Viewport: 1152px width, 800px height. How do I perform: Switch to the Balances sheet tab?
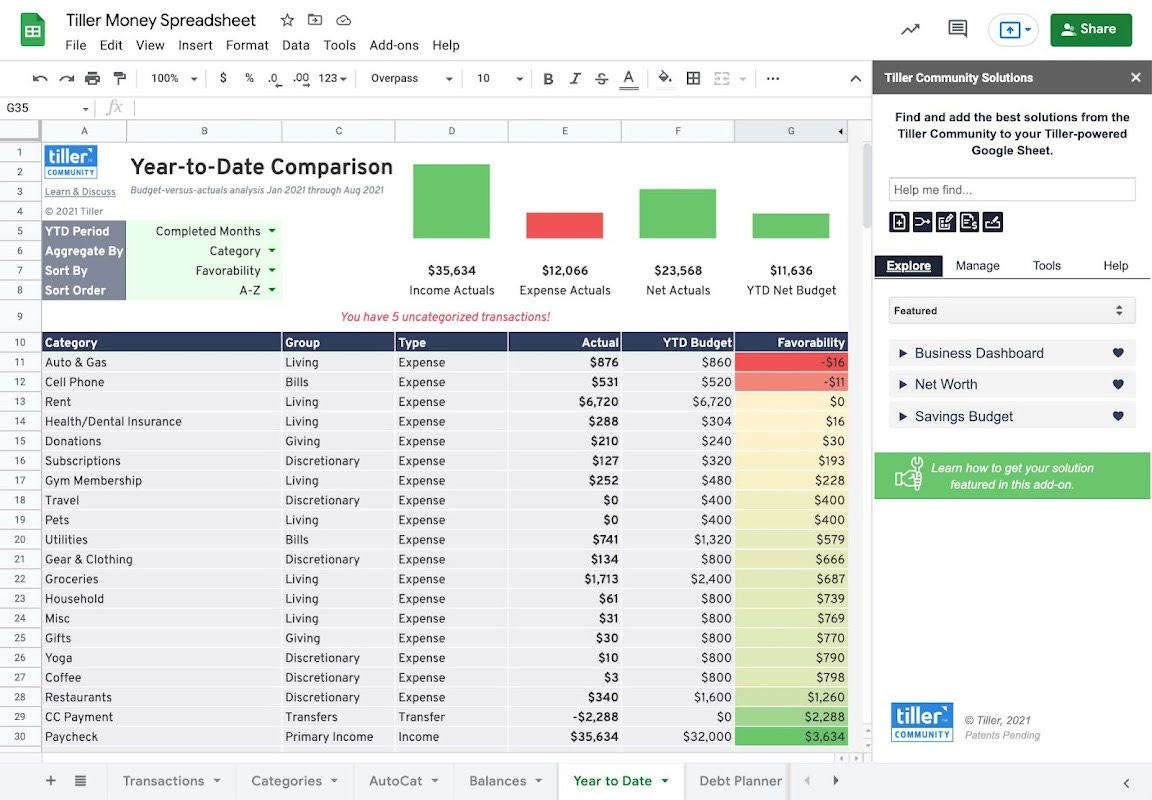coord(505,781)
